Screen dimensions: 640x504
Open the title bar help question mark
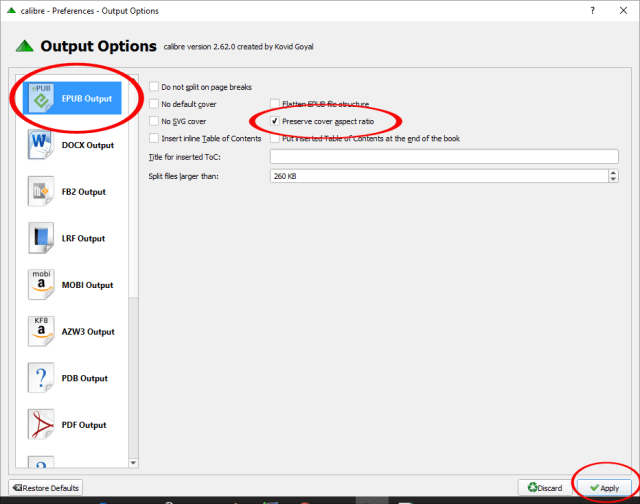(592, 11)
